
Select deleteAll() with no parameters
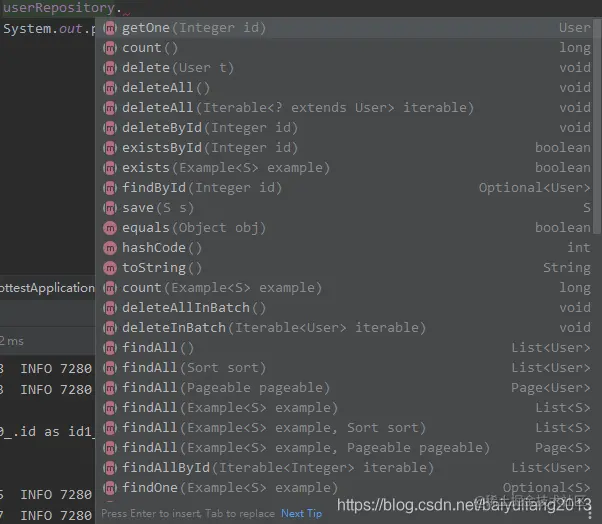[x=346, y=88]
